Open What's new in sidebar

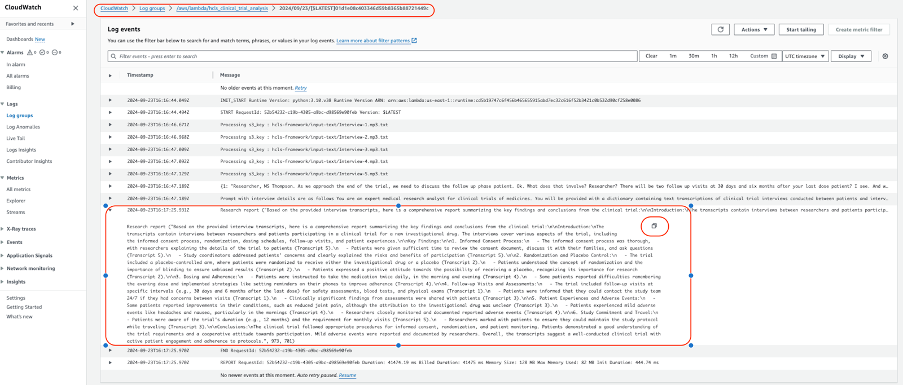click(20, 316)
